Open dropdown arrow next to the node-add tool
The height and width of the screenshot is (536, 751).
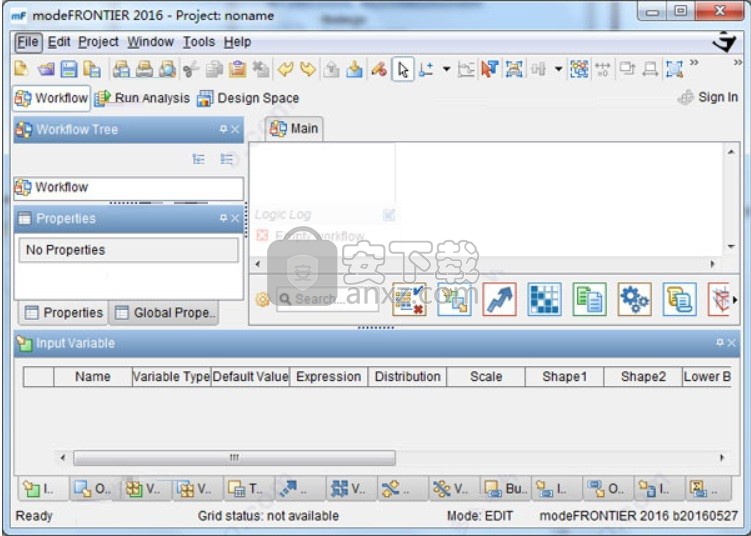[446, 69]
